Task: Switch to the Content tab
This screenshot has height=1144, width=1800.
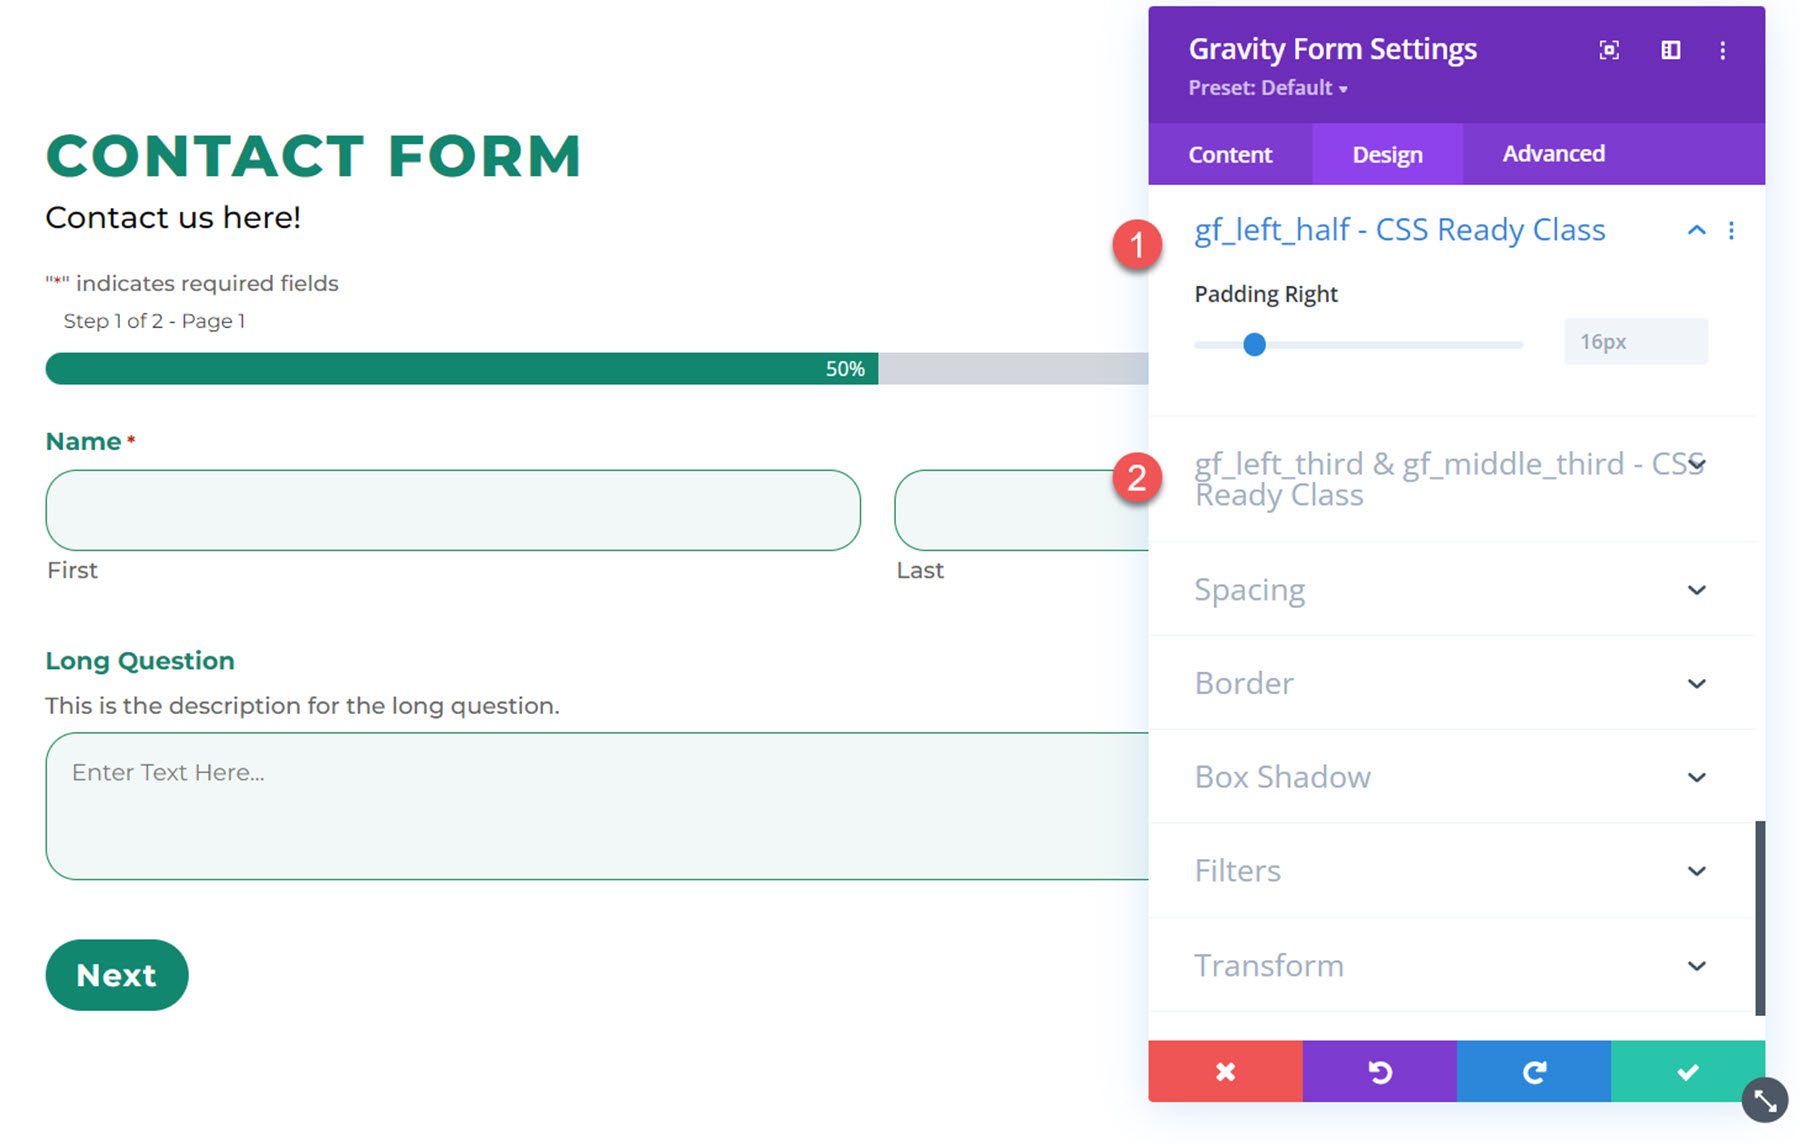Action: [x=1230, y=155]
